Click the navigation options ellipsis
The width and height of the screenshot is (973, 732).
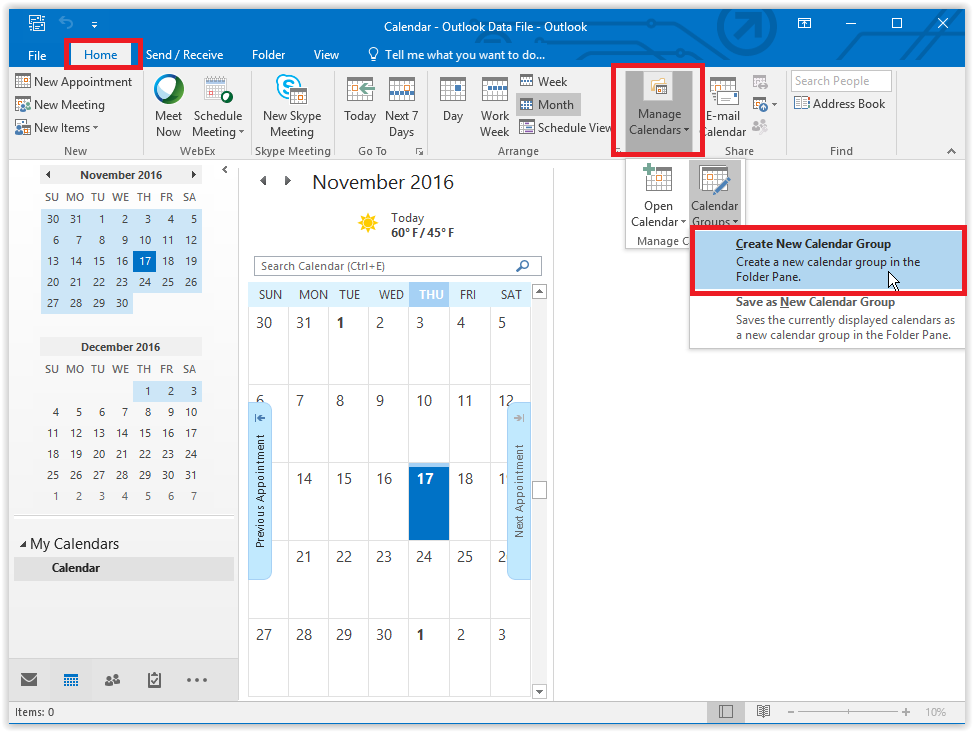coord(197,680)
